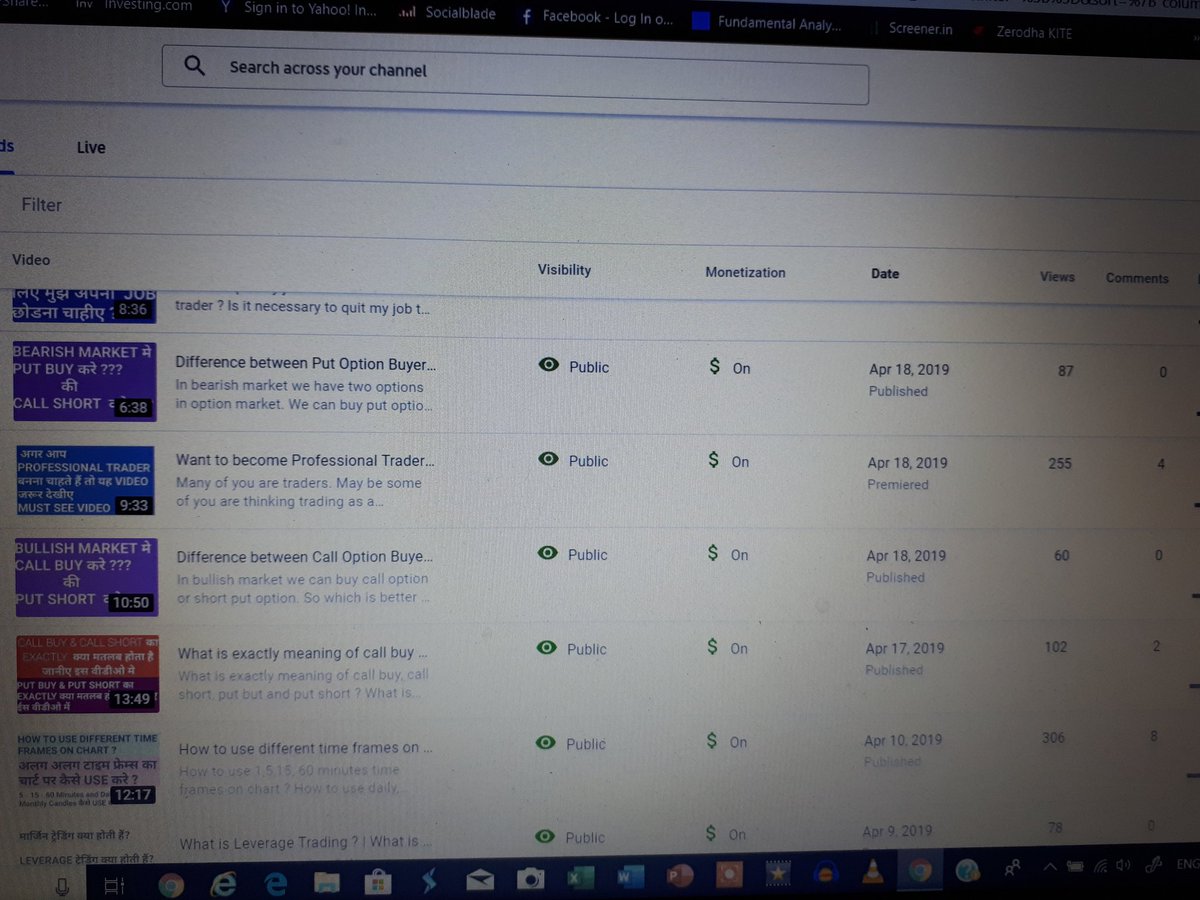Click eye icon for What is Leverage Trading
The height and width of the screenshot is (900, 1200).
(544, 835)
